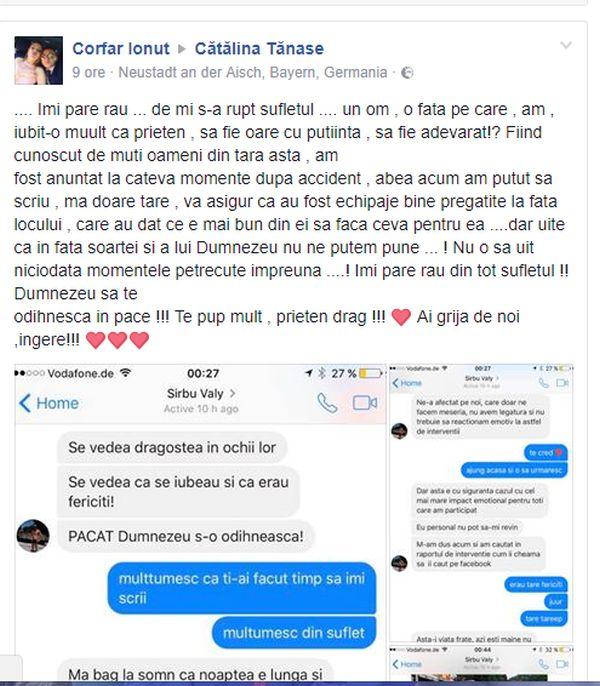Viewport: 600px width, 686px height.
Task: Tap the video icon in small chat screenshot
Action: (x=562, y=383)
